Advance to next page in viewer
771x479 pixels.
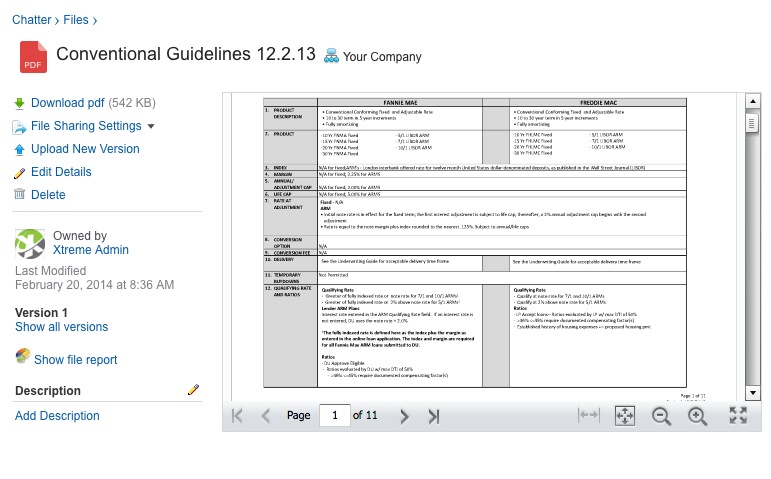404,416
